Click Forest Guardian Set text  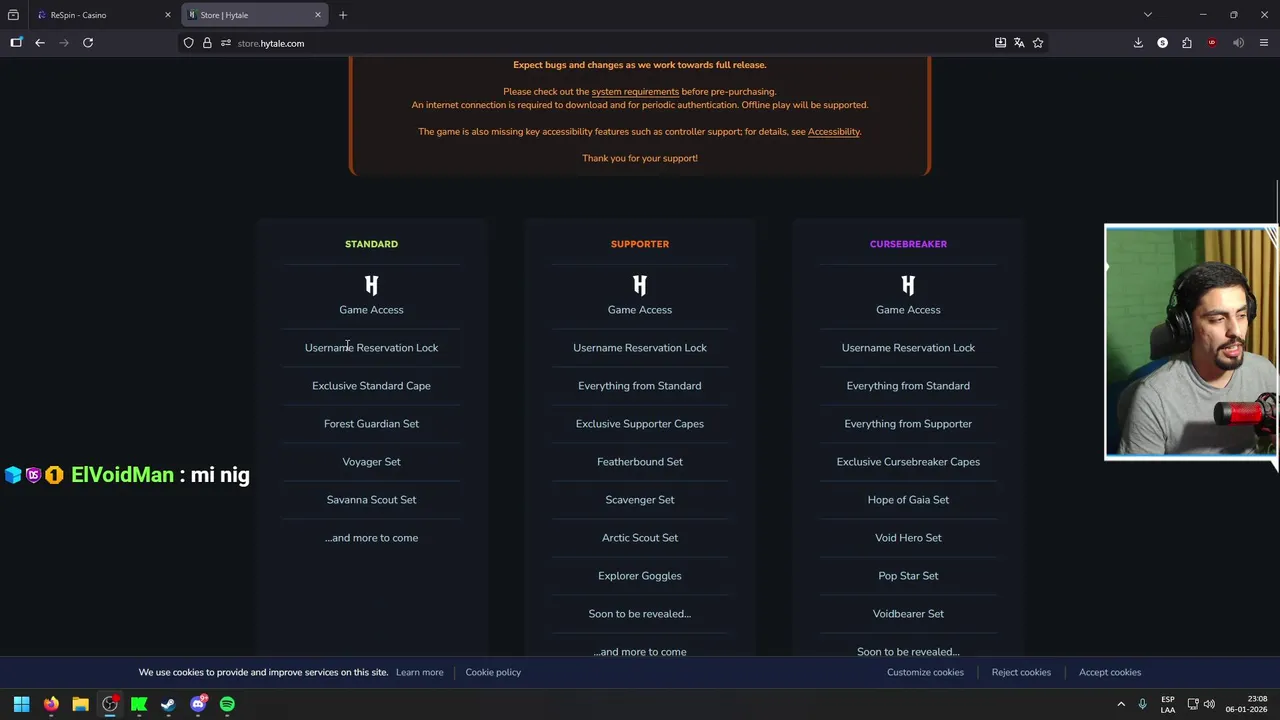pyautogui.click(x=371, y=424)
